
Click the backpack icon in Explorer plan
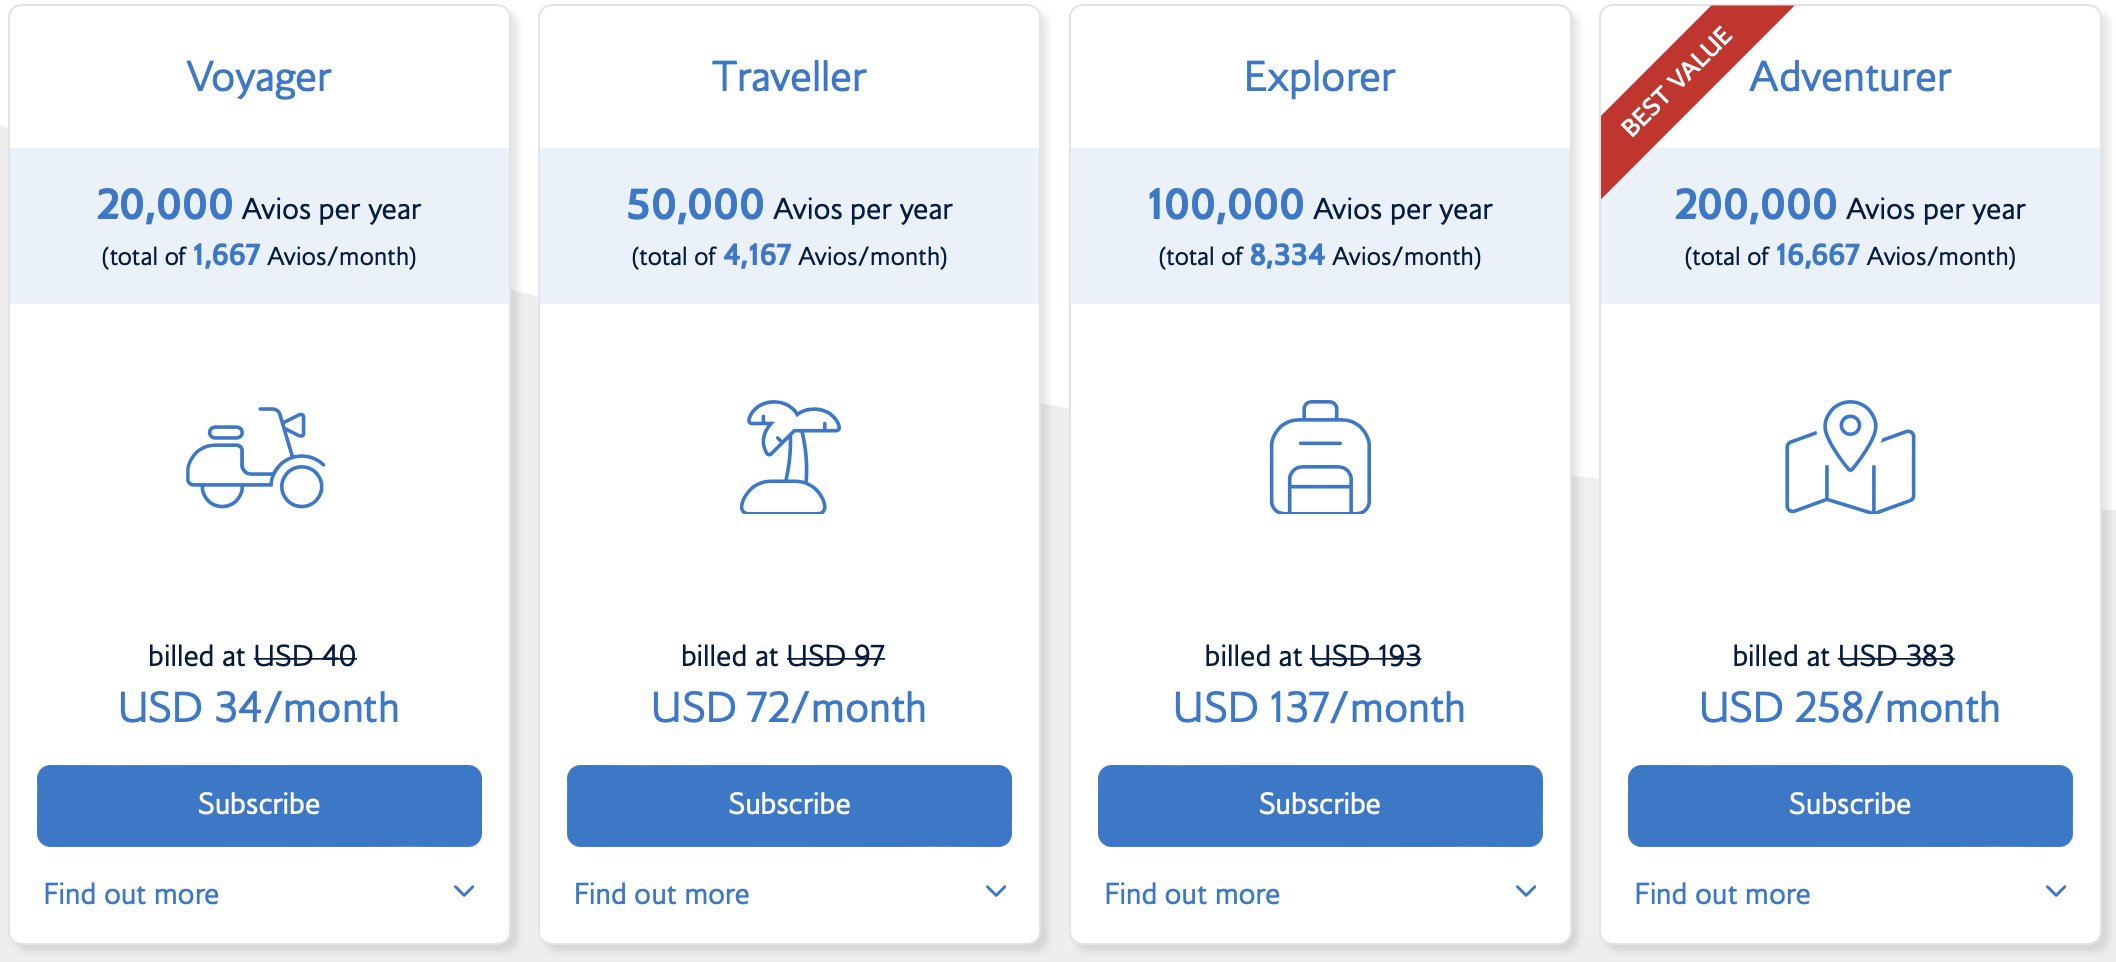coord(1320,457)
